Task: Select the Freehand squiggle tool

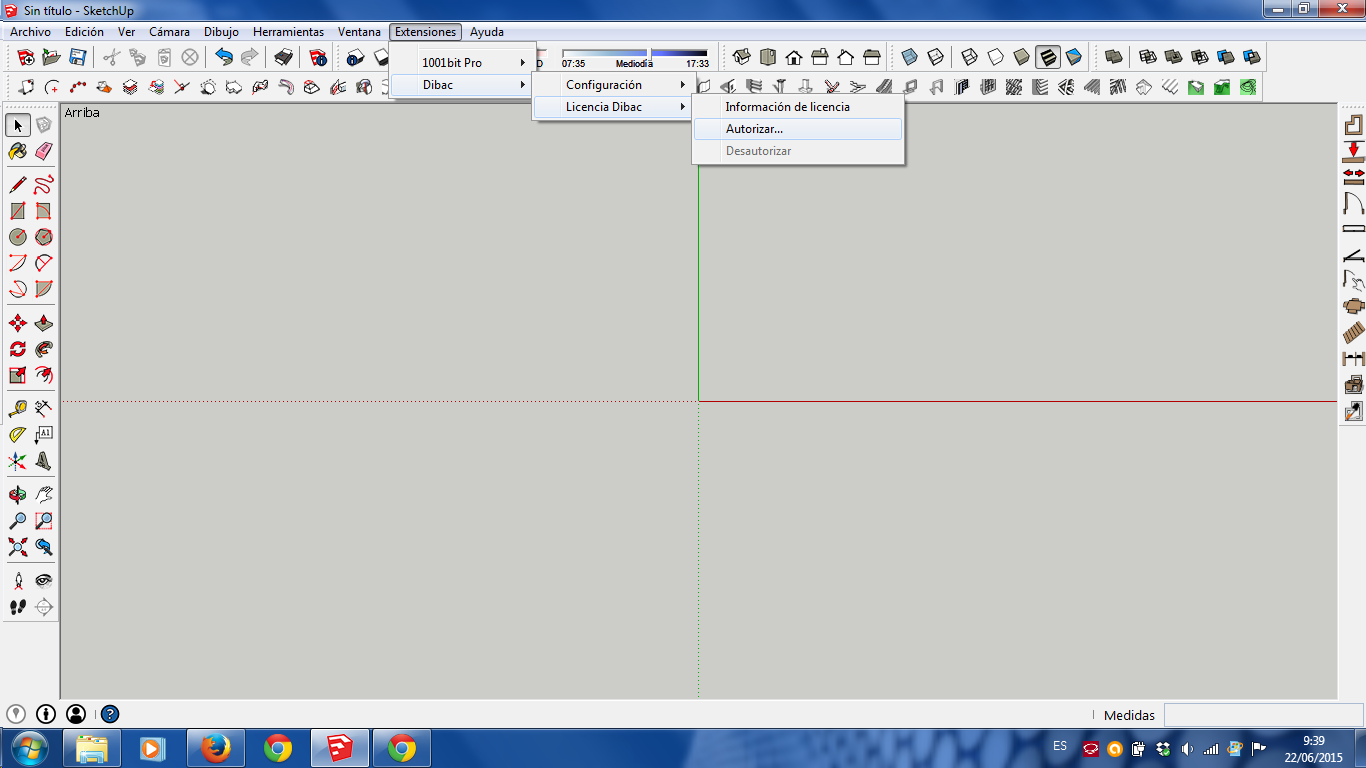Action: (44, 185)
